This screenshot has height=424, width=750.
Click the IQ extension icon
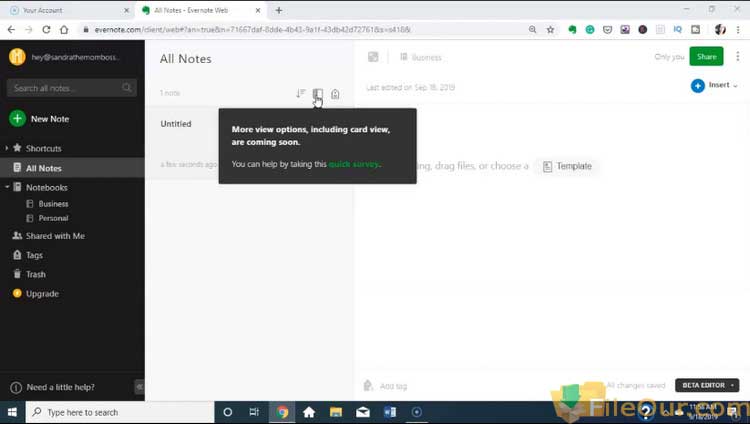pos(677,30)
